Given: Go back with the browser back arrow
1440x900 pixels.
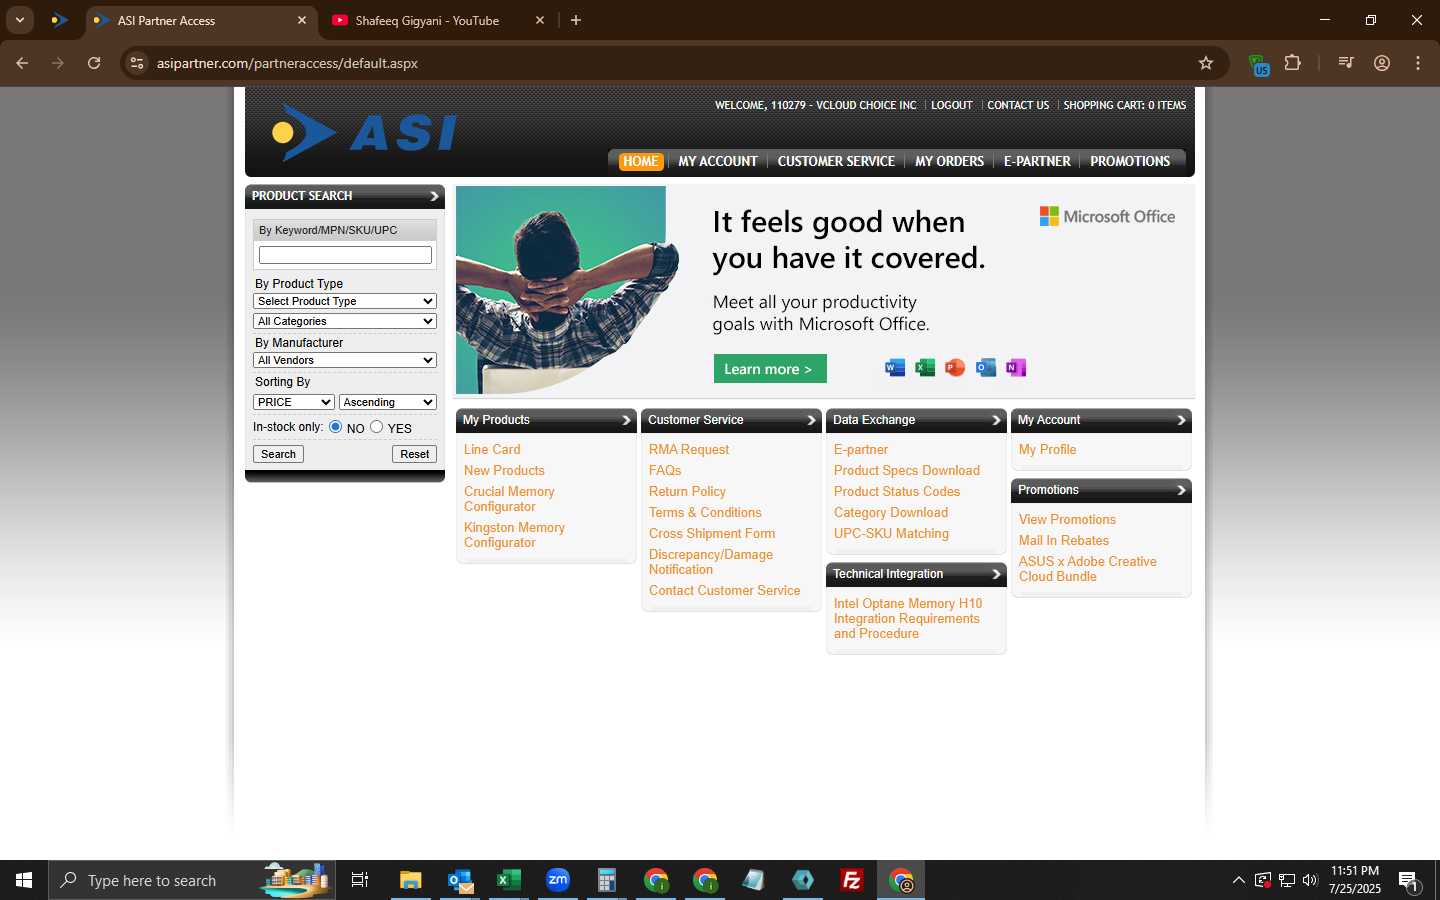Looking at the screenshot, I should click(22, 63).
